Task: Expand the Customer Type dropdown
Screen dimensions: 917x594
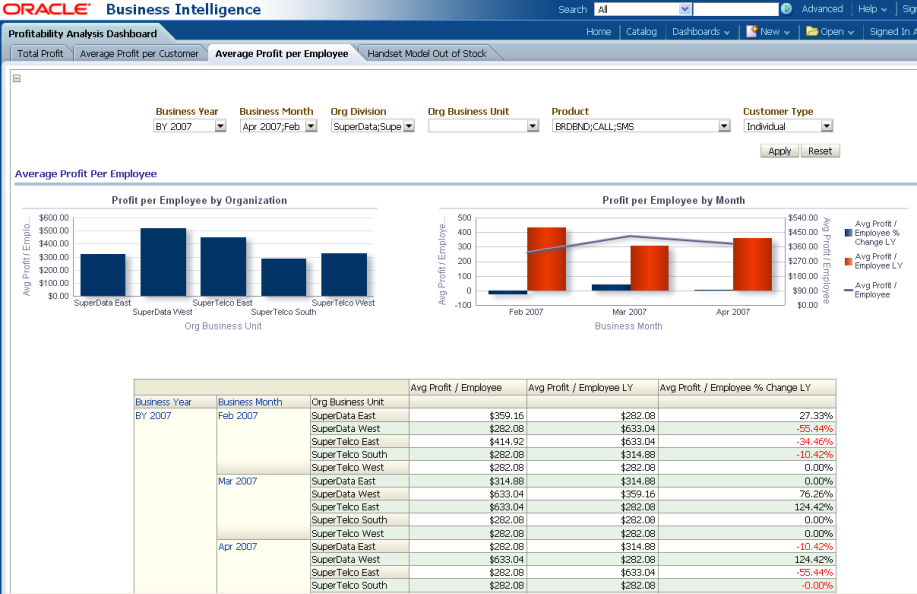Action: [x=826, y=126]
